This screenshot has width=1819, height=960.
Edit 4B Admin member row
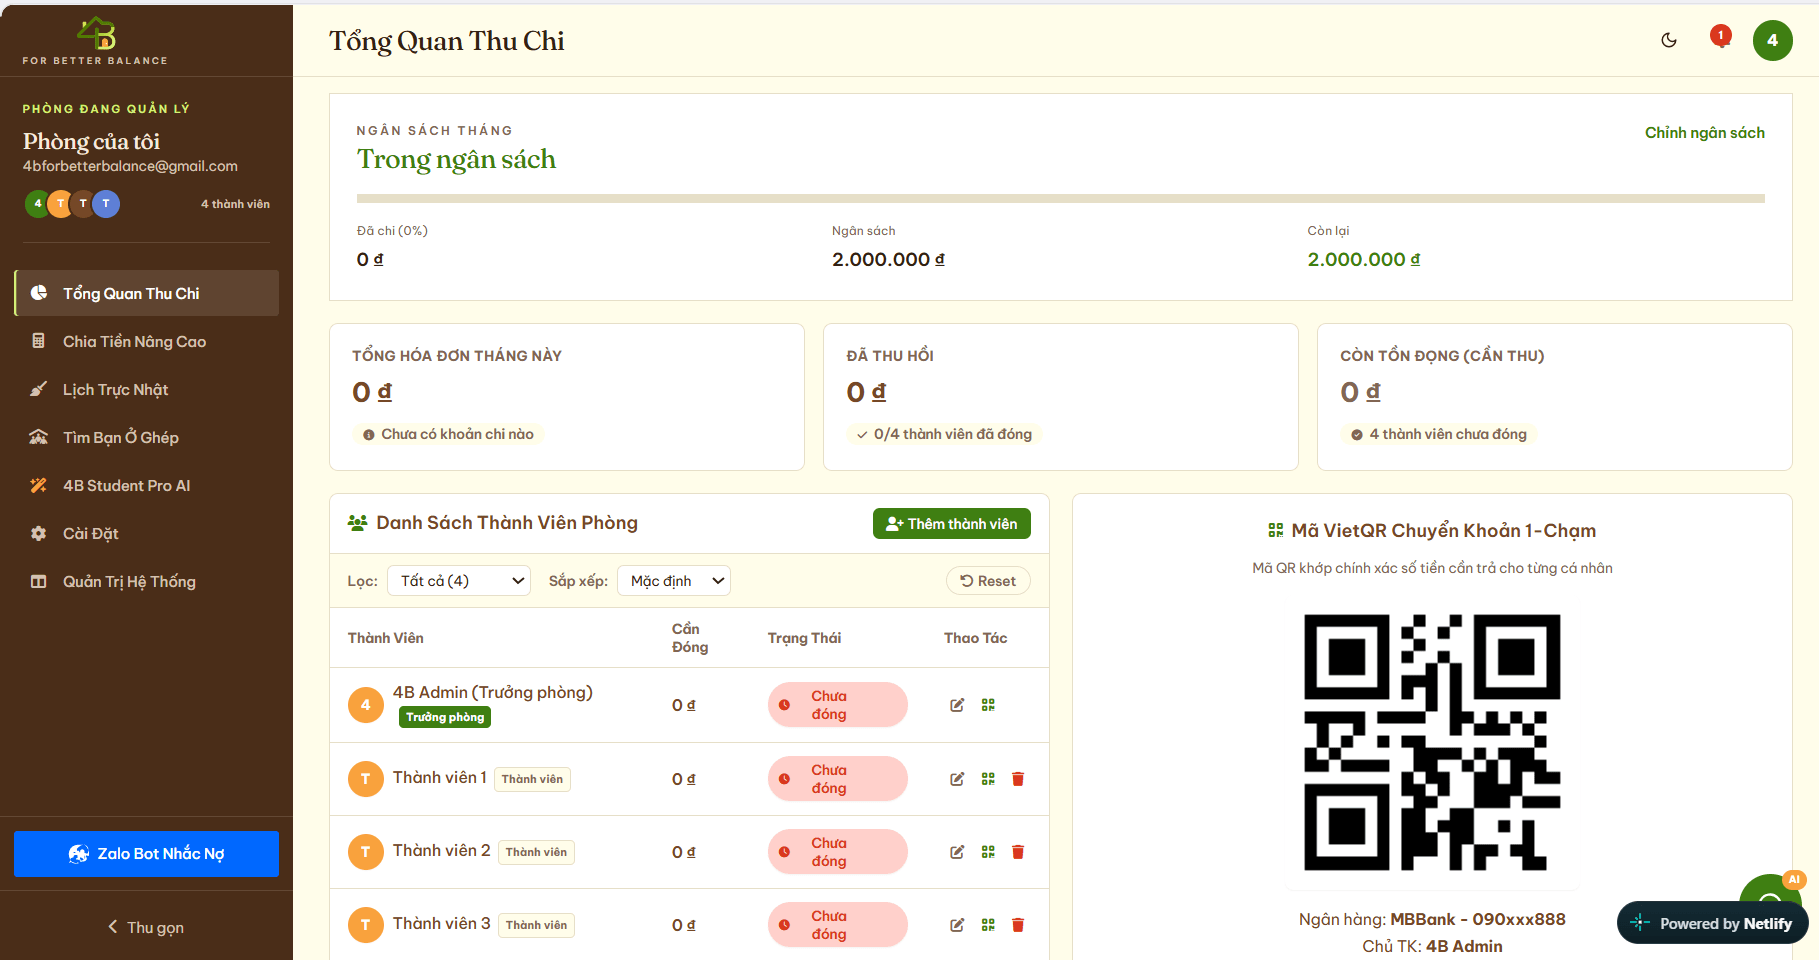957,705
